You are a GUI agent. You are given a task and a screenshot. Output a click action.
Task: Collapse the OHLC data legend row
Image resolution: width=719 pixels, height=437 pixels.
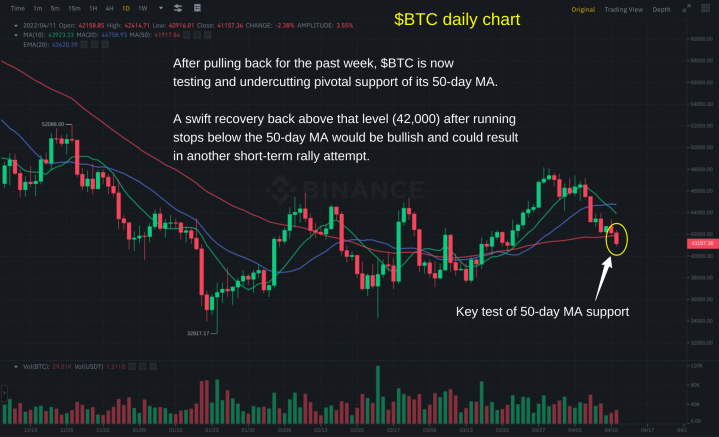click(x=16, y=26)
